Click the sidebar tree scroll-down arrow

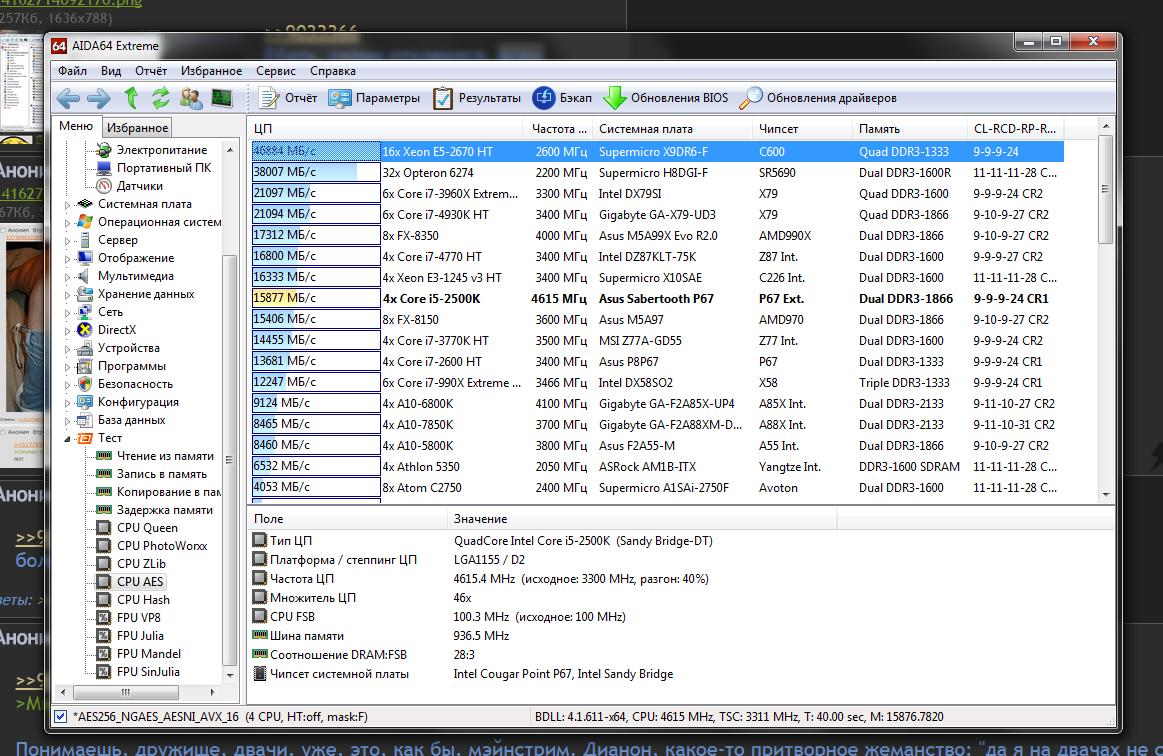coord(229,675)
